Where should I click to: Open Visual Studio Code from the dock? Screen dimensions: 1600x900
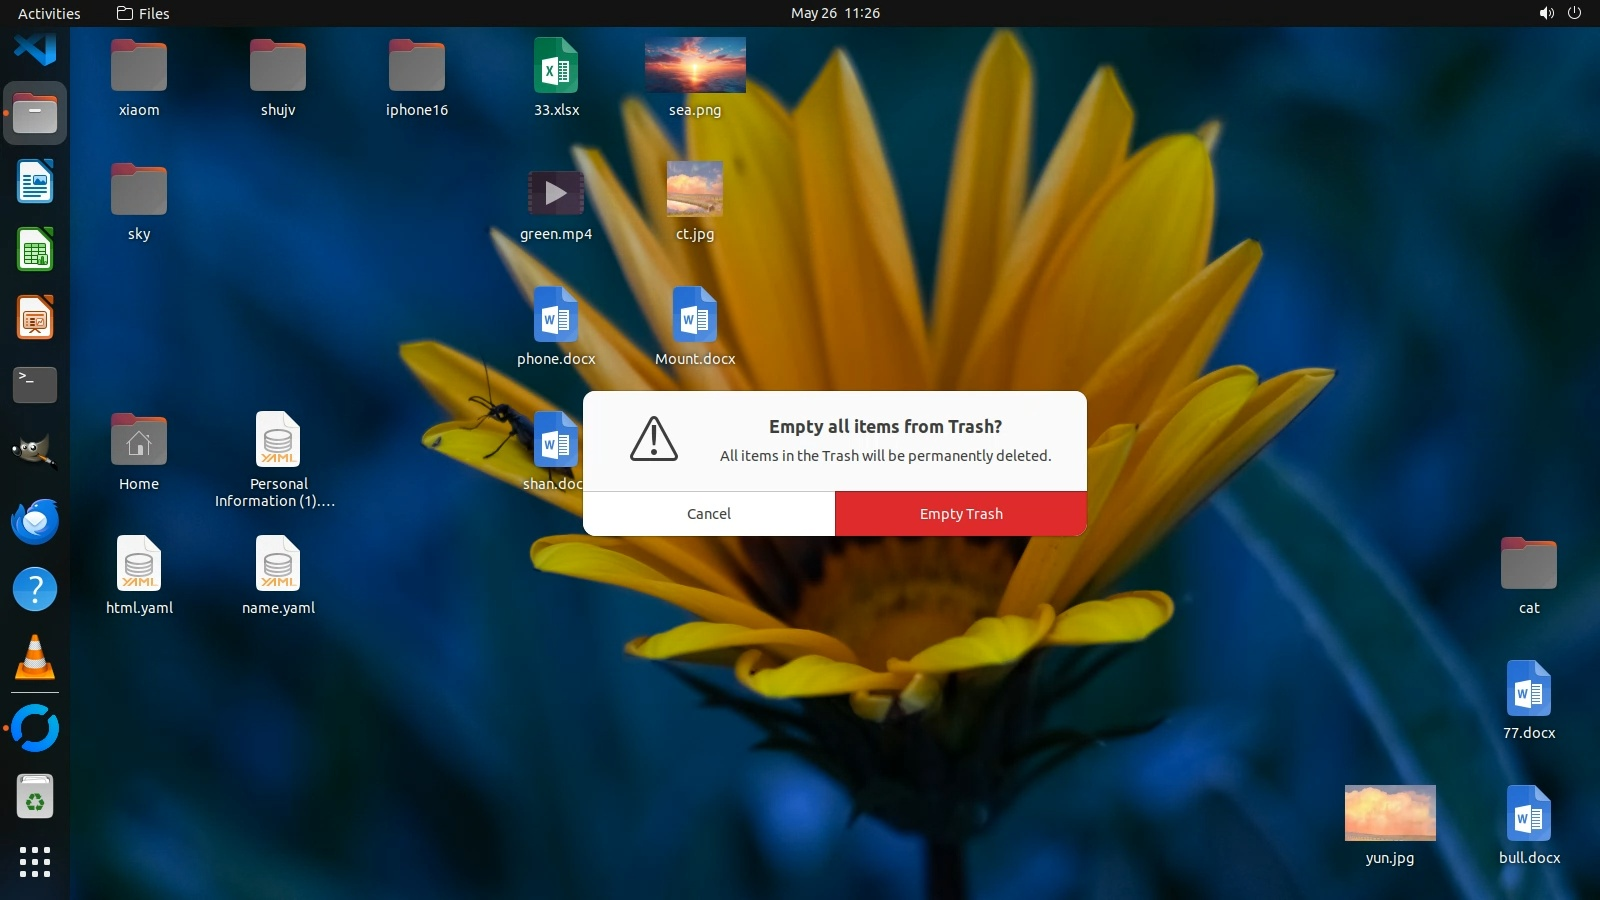[35, 47]
